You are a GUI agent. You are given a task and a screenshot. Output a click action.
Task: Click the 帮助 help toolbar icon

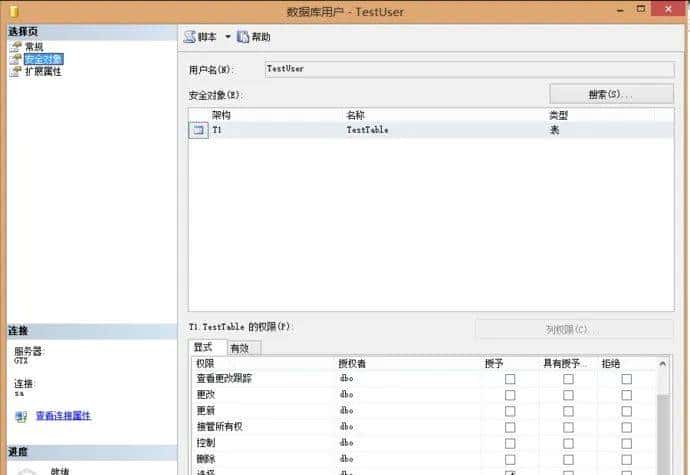coord(243,37)
